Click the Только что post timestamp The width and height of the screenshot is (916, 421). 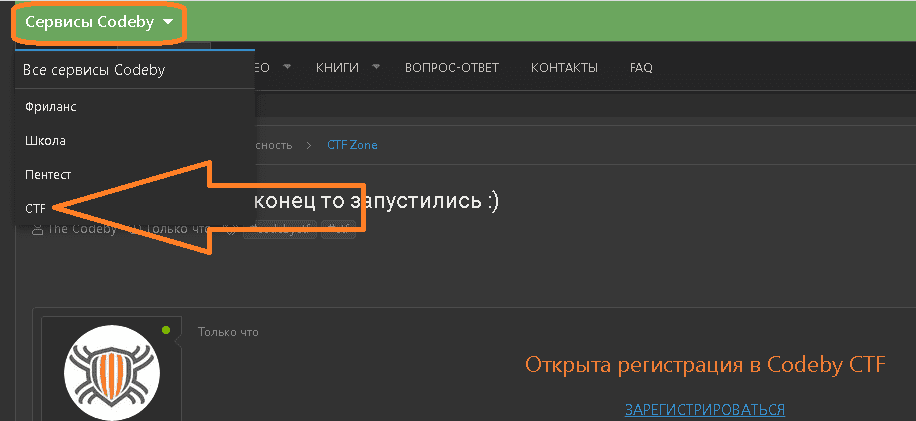click(228, 332)
